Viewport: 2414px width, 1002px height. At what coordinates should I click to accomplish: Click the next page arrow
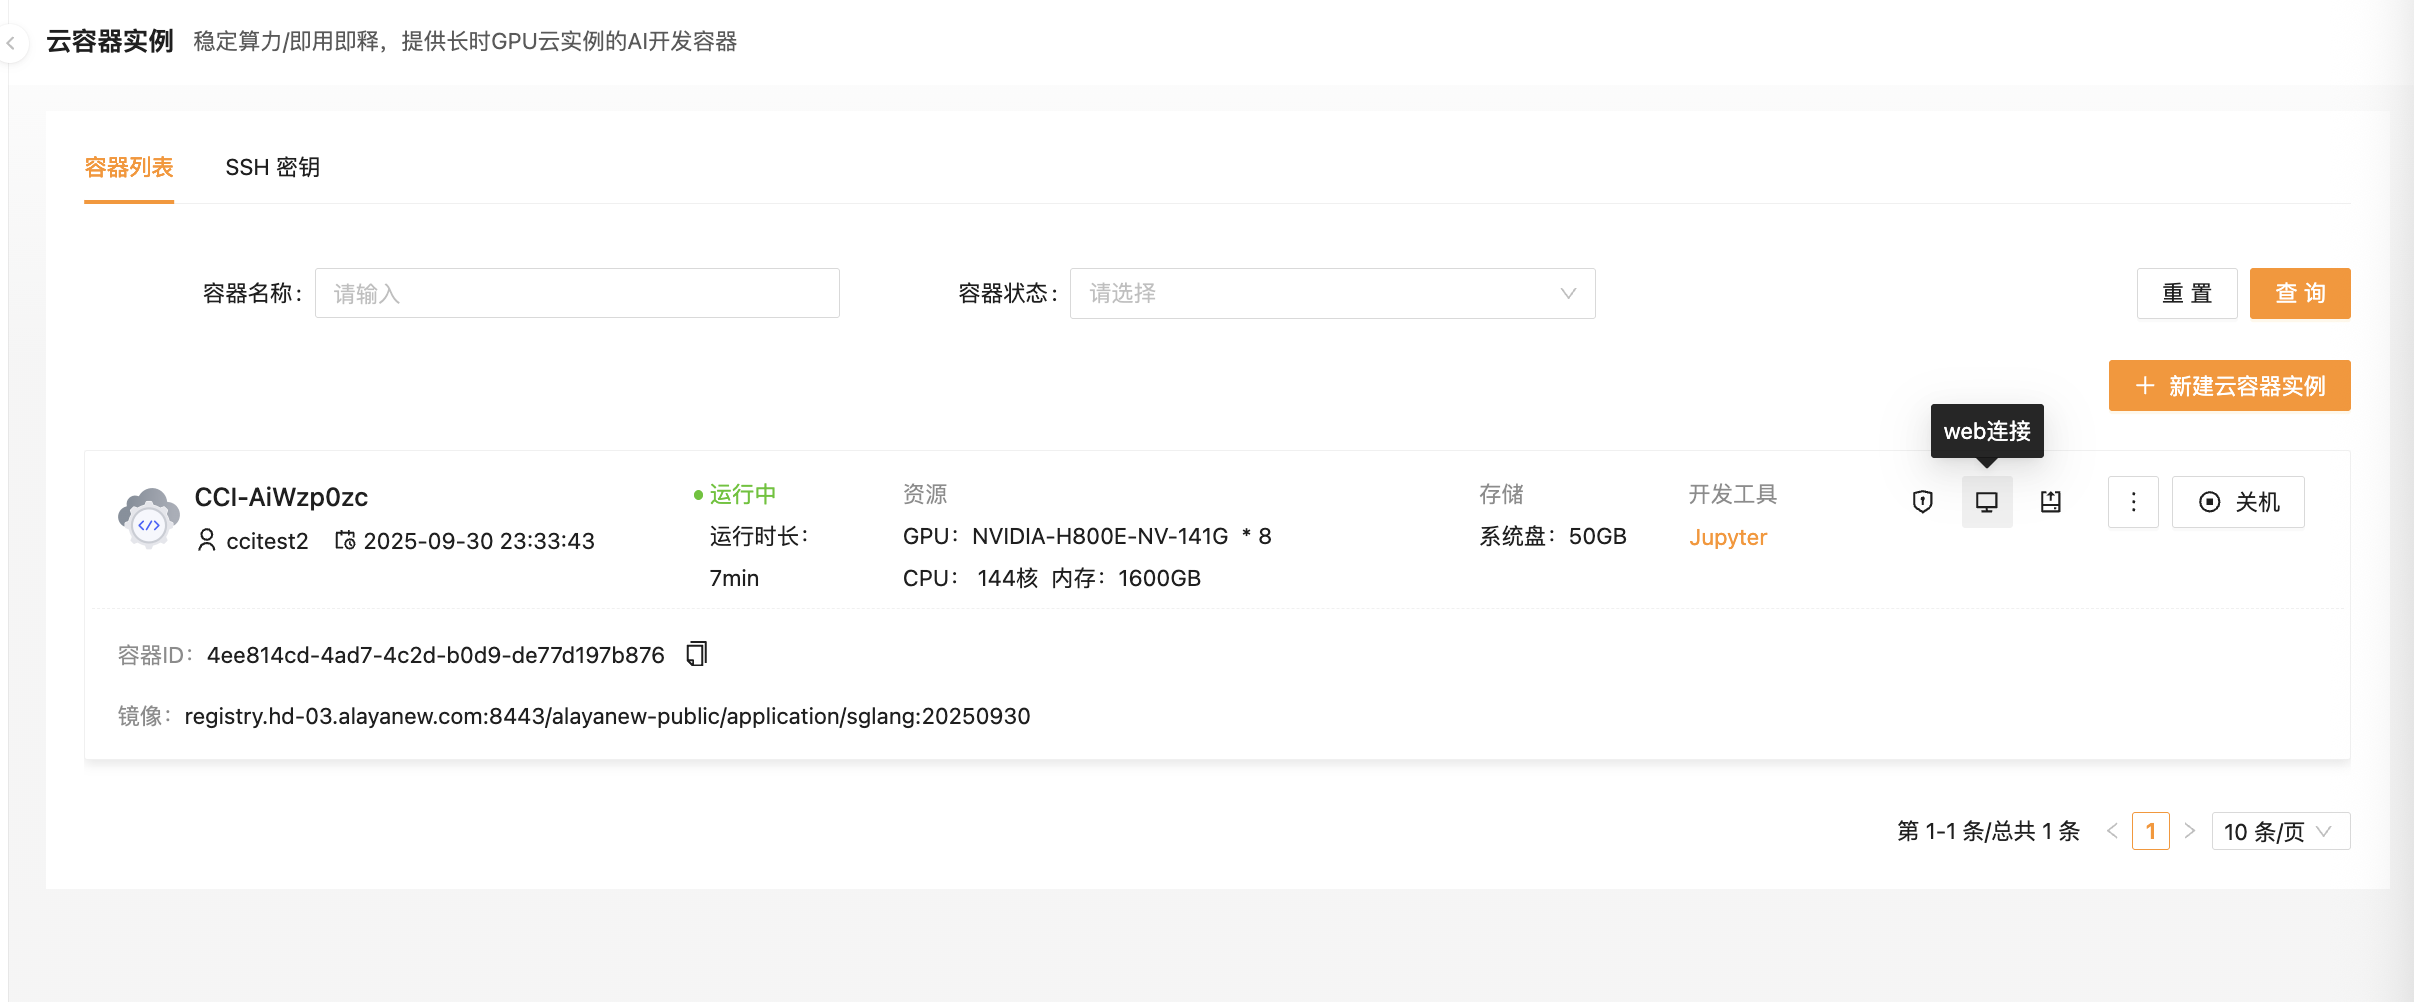point(2190,831)
